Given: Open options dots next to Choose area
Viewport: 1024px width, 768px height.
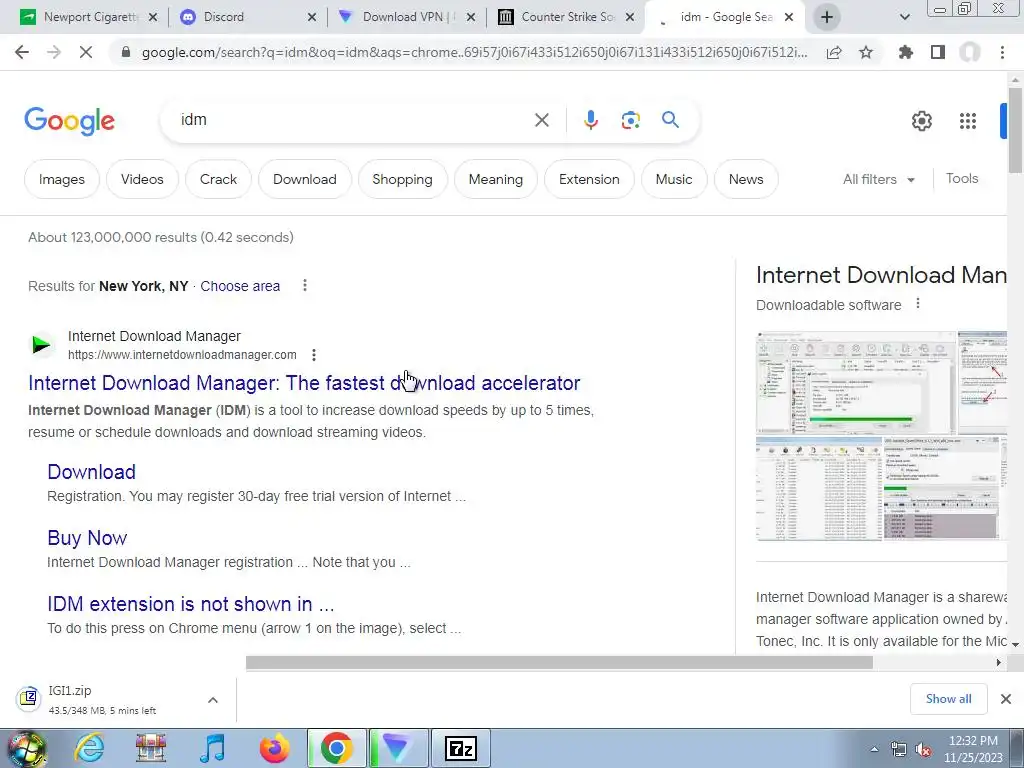Looking at the screenshot, I should [x=305, y=285].
